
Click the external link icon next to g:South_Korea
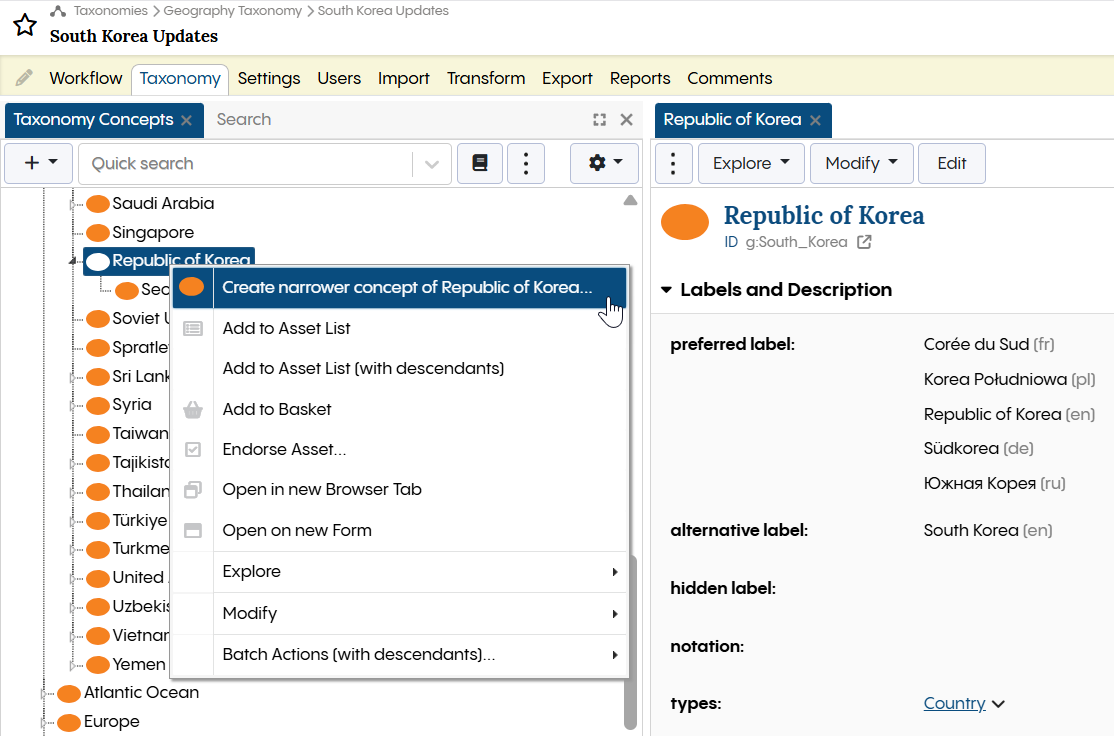pos(863,242)
